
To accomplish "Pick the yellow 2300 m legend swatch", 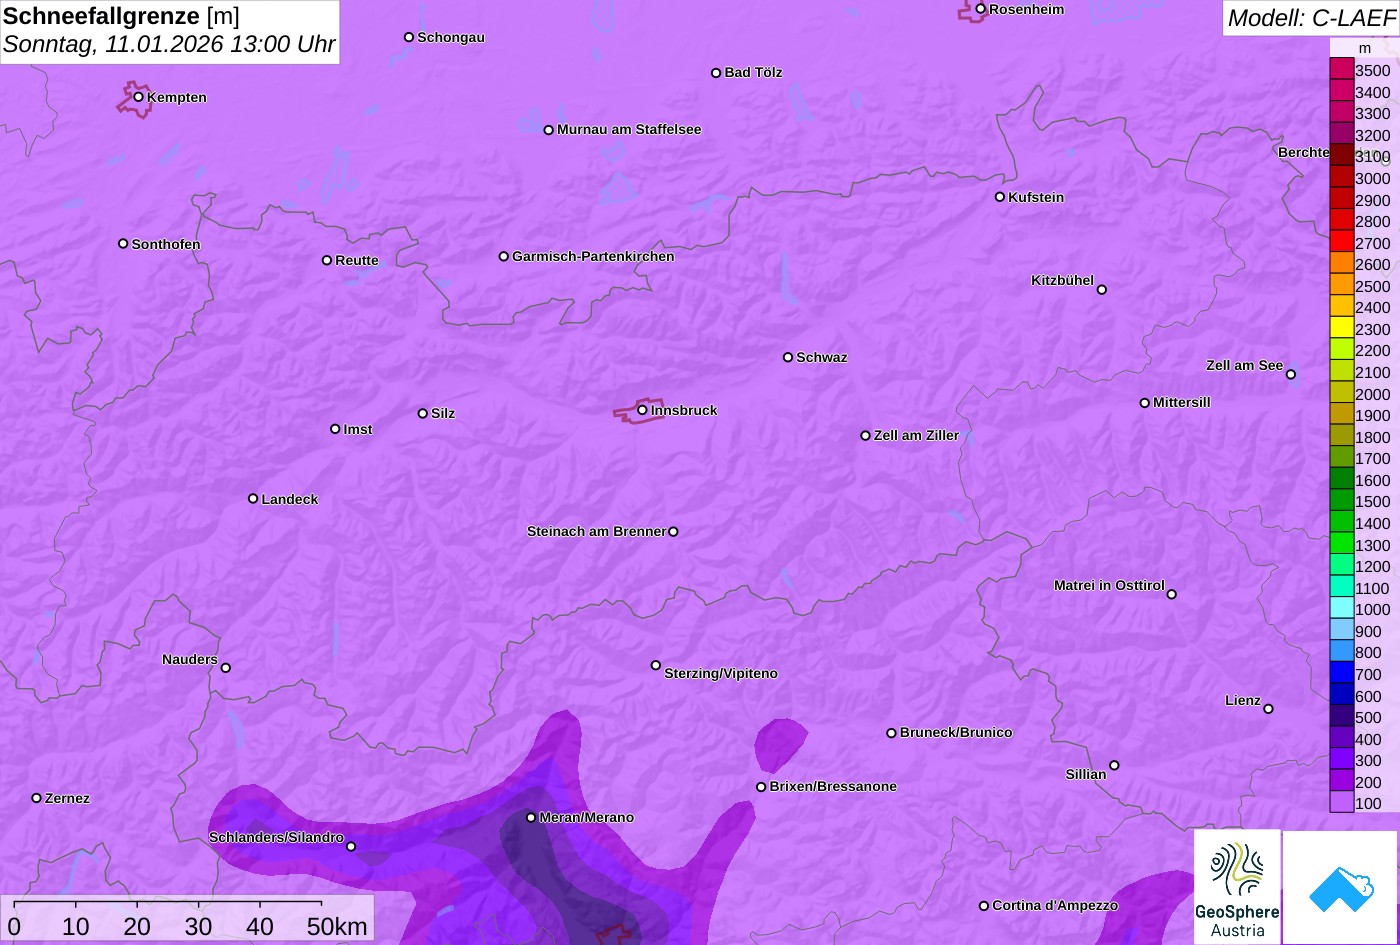I will click(x=1341, y=328).
